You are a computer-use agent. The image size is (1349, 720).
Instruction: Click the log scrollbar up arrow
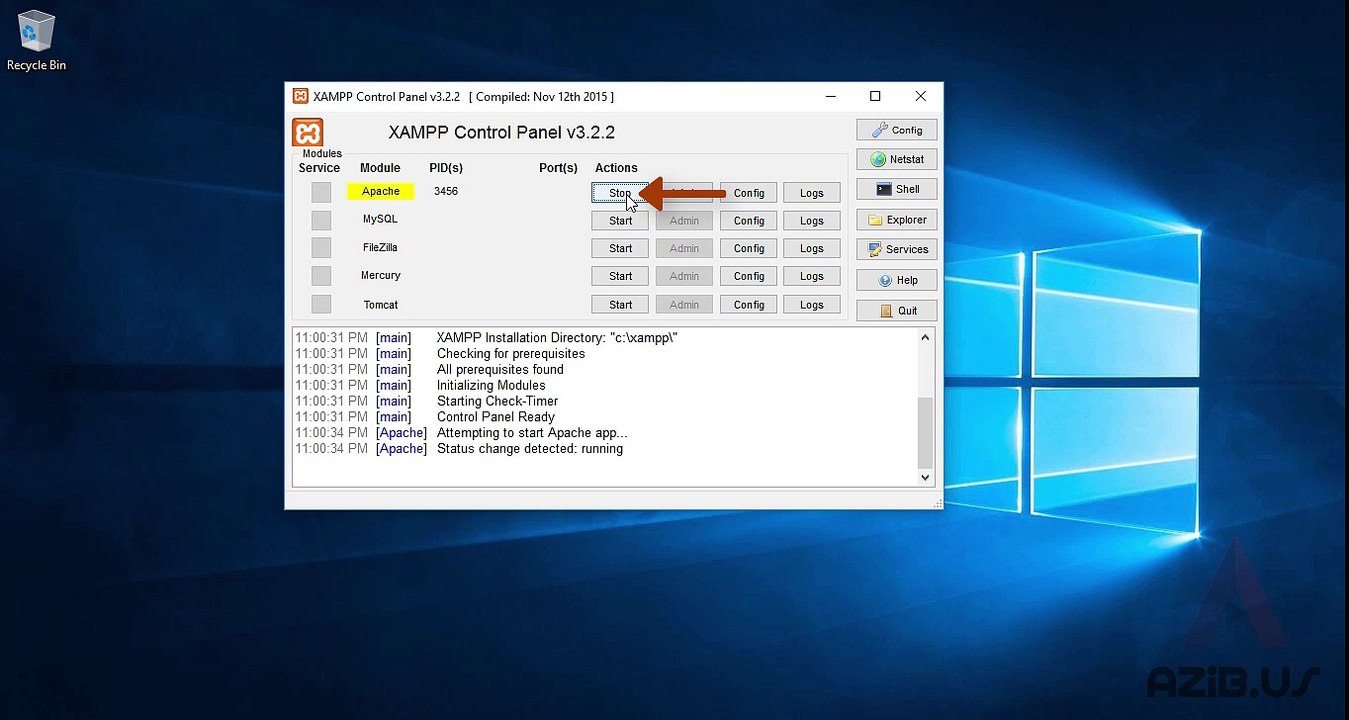pos(925,338)
